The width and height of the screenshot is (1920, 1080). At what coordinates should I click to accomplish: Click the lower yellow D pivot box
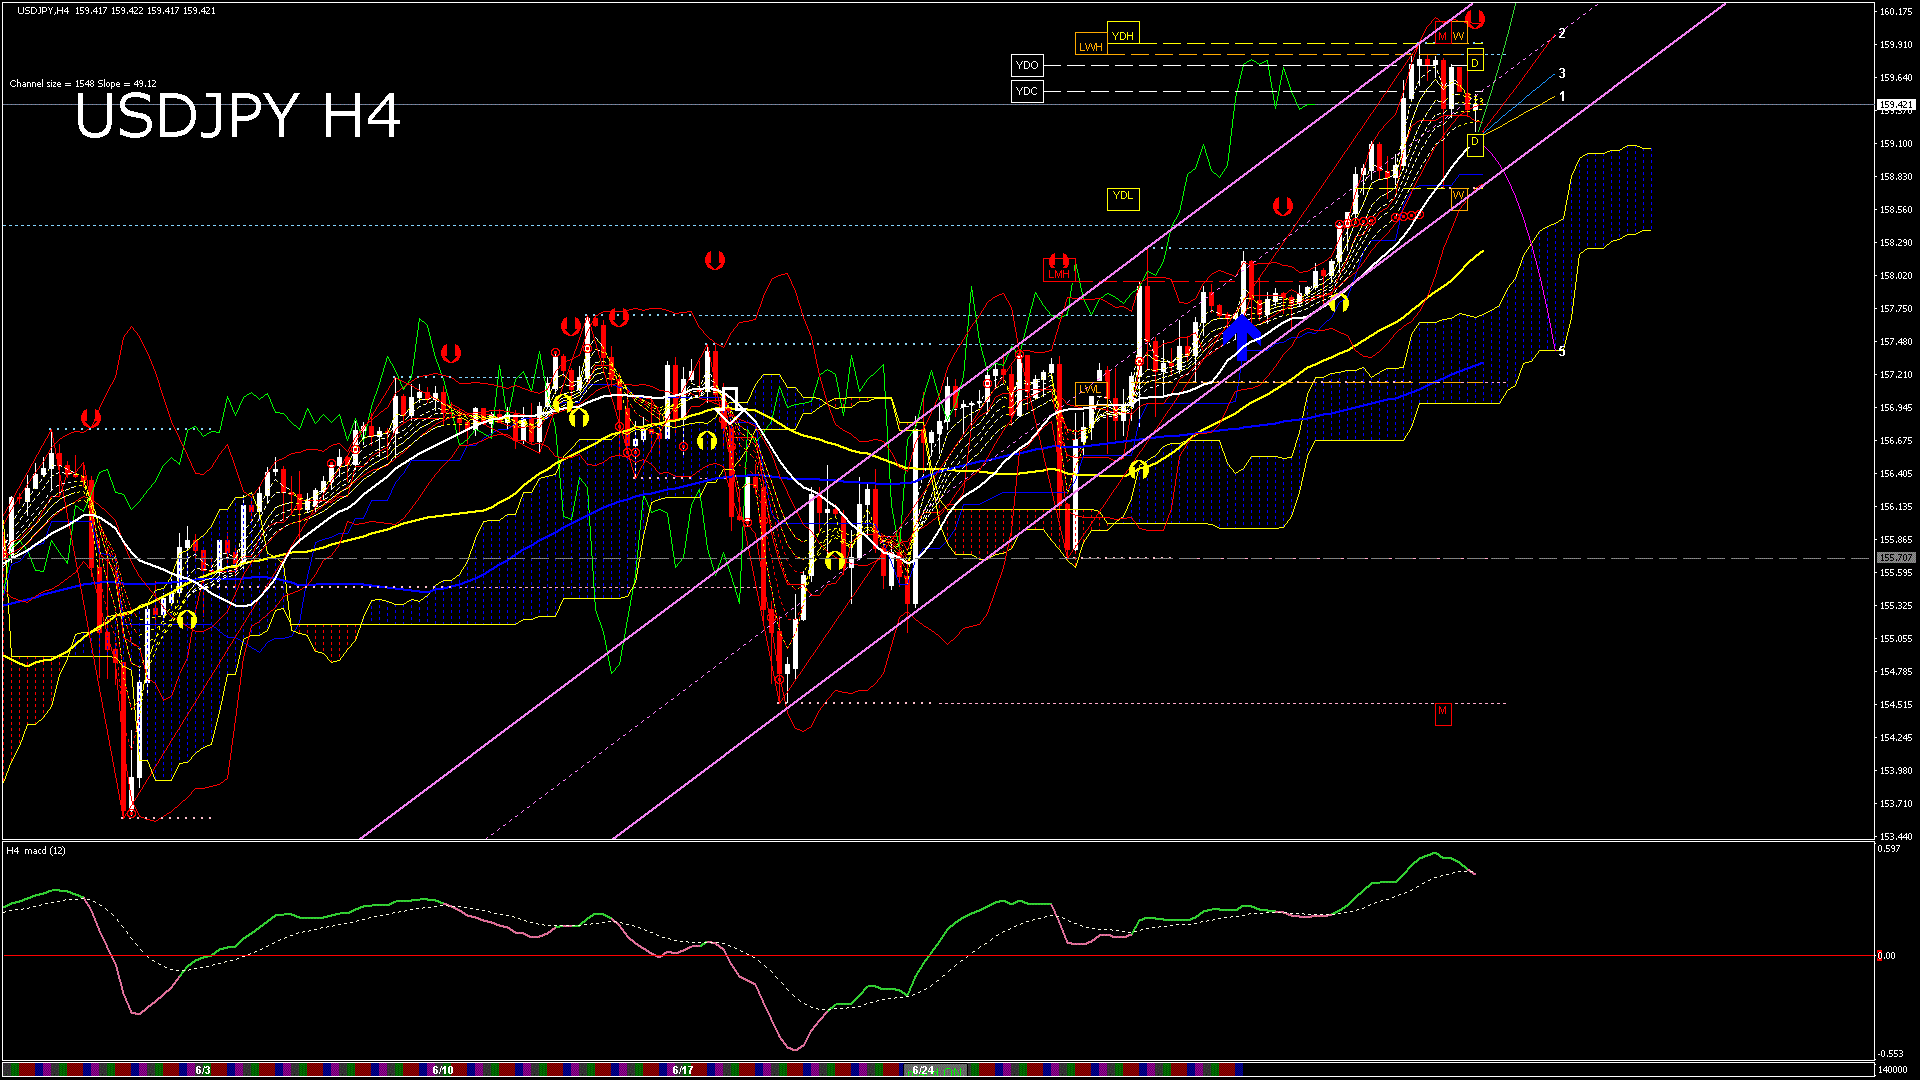coord(1474,143)
